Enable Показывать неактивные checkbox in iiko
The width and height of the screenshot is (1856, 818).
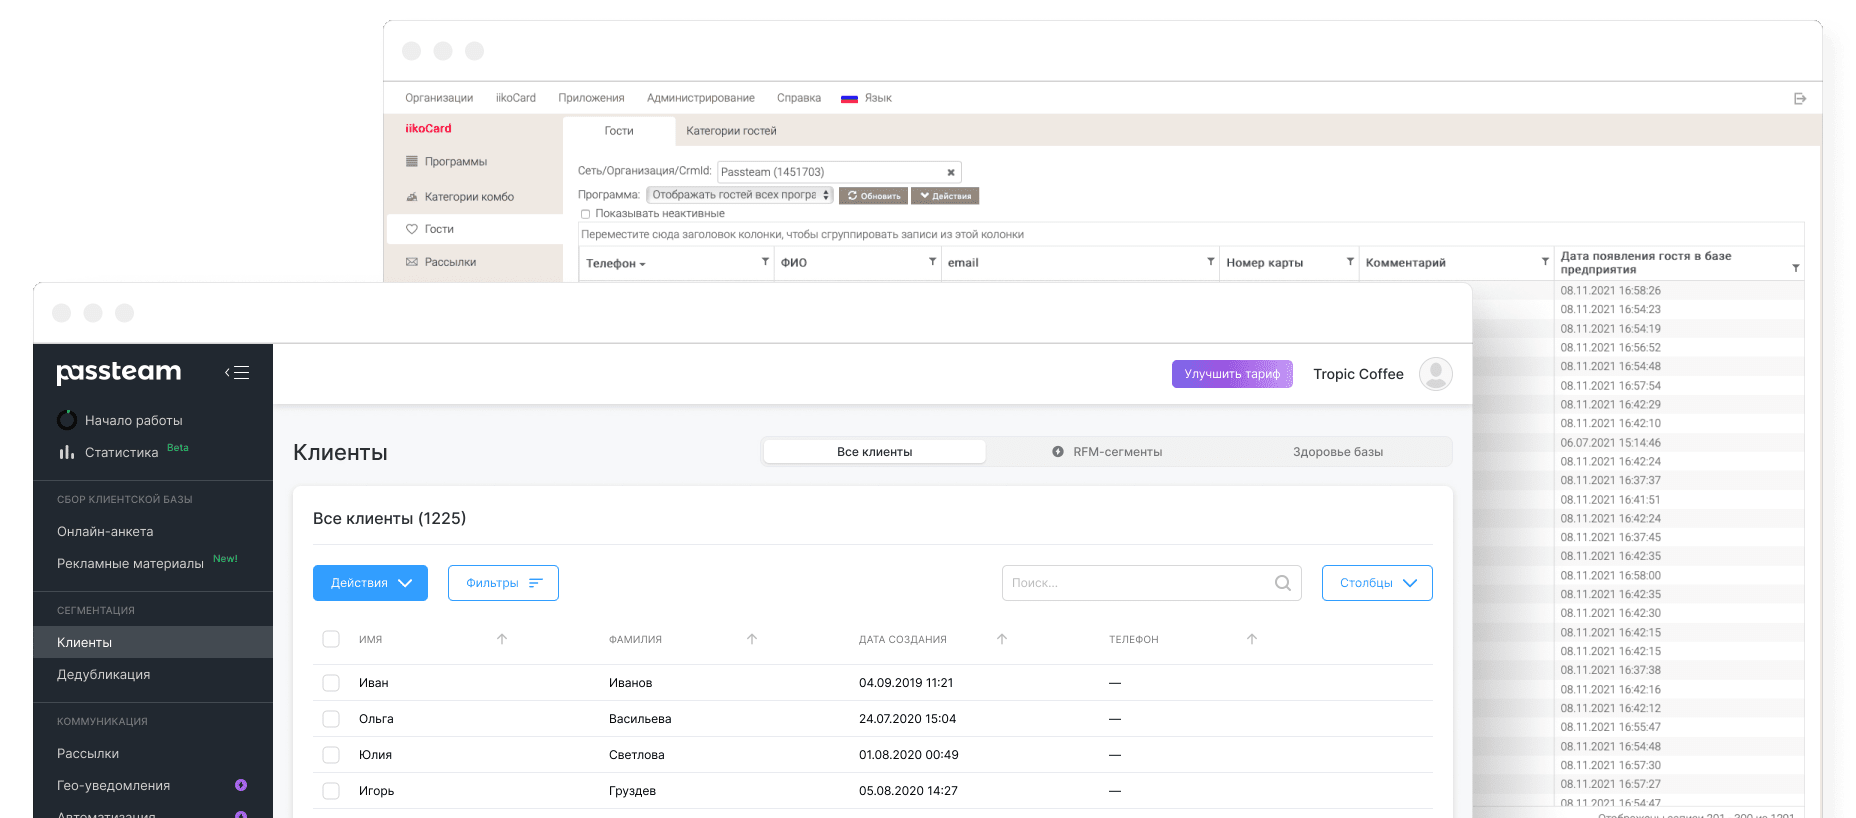[x=586, y=214]
